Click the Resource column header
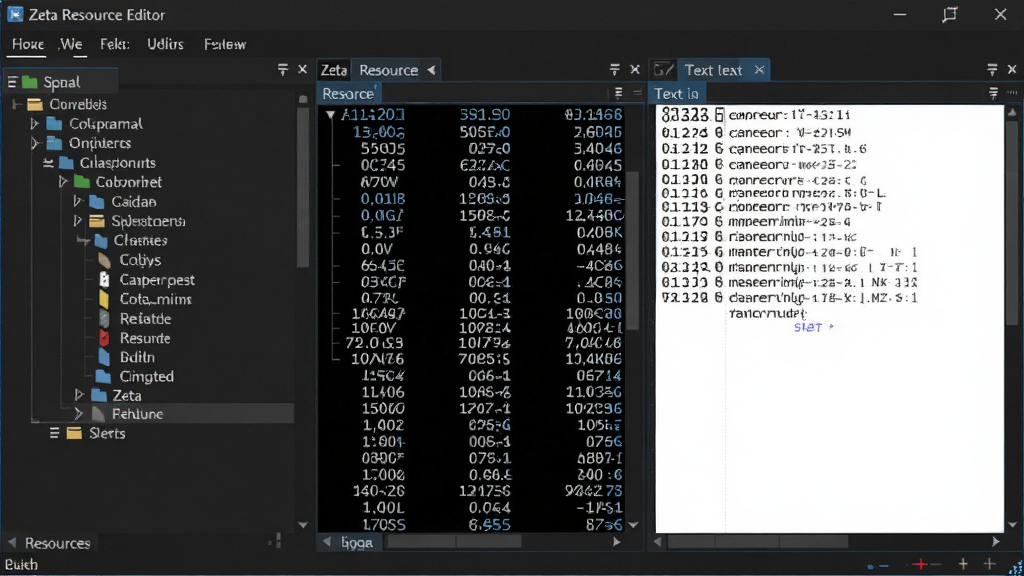1024x576 pixels. coord(348,93)
